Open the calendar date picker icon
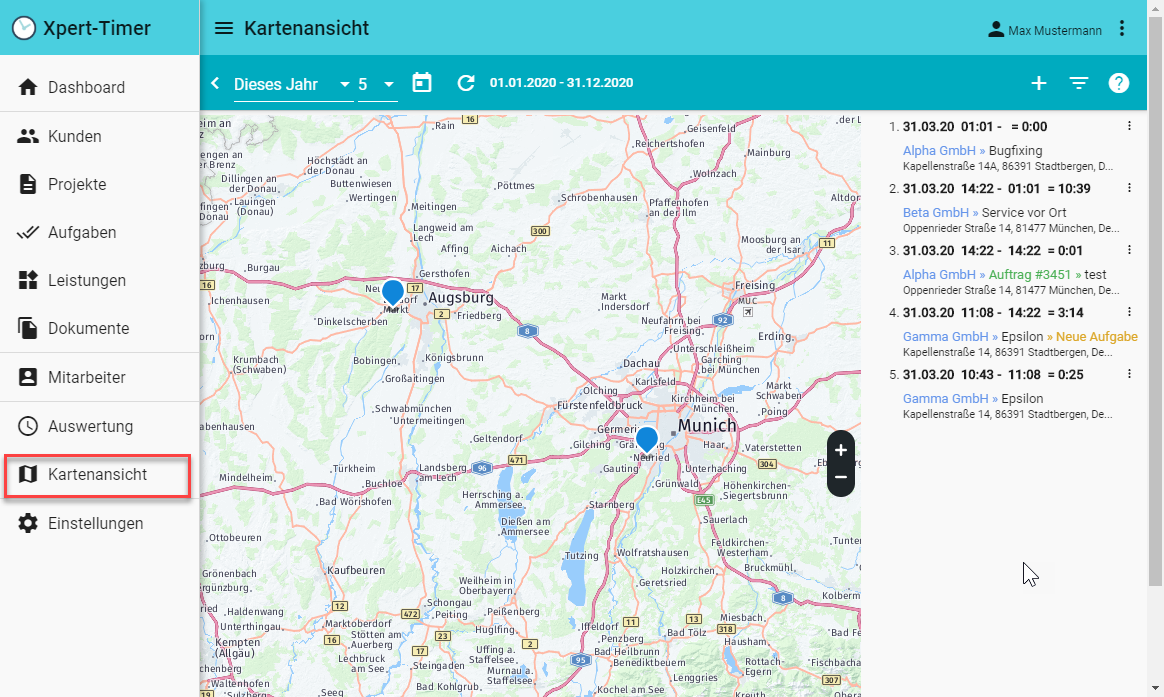The image size is (1164, 697). click(x=422, y=83)
